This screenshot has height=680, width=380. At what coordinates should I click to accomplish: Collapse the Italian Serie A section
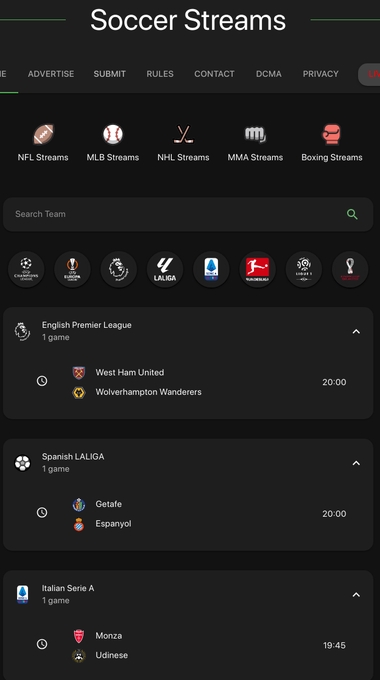click(x=356, y=595)
